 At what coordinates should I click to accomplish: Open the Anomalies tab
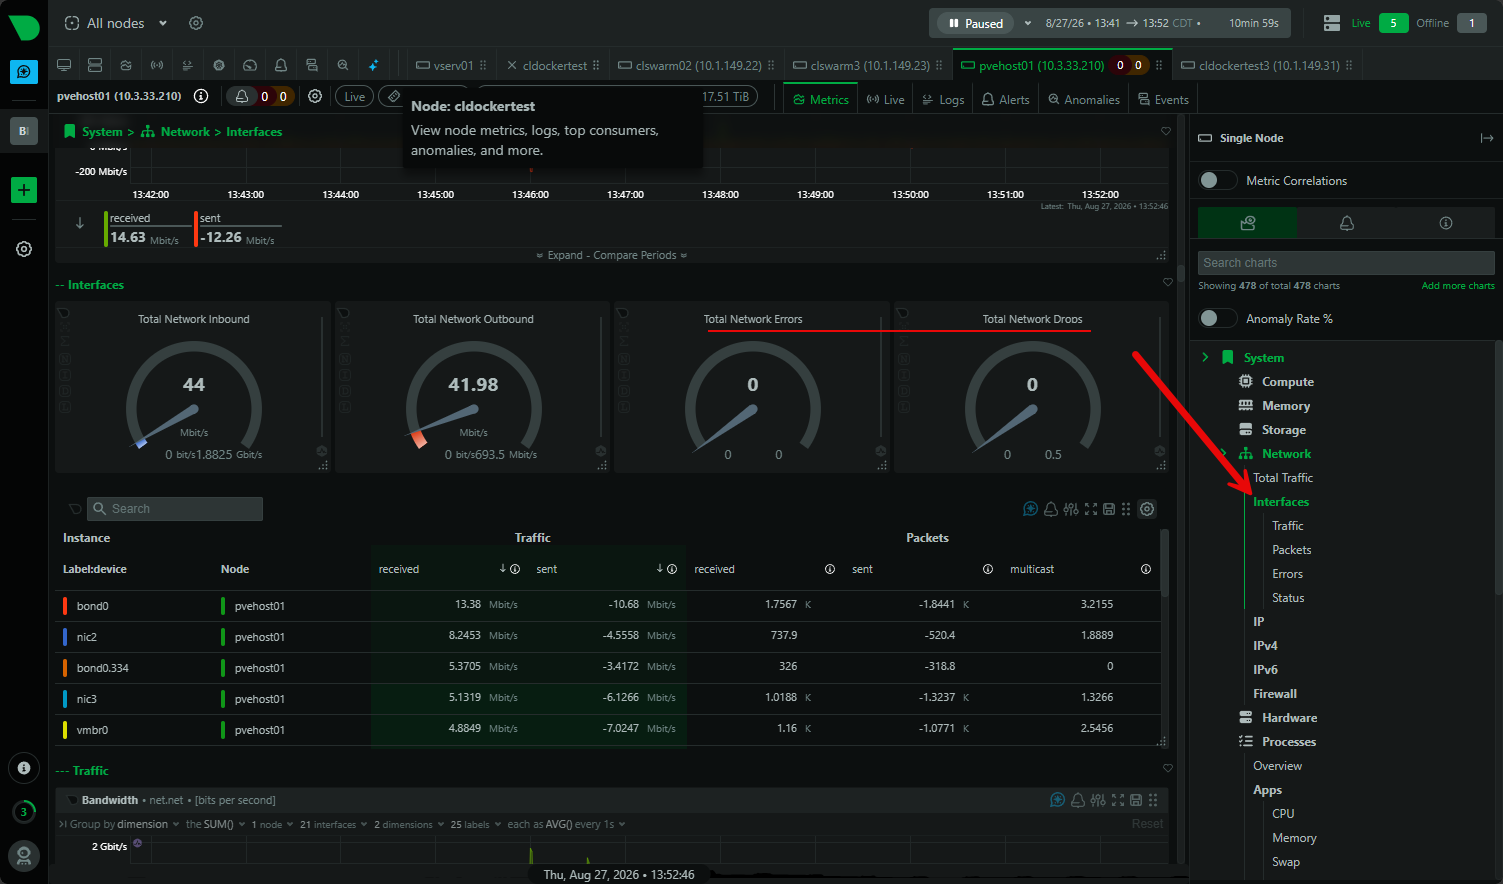1083,99
